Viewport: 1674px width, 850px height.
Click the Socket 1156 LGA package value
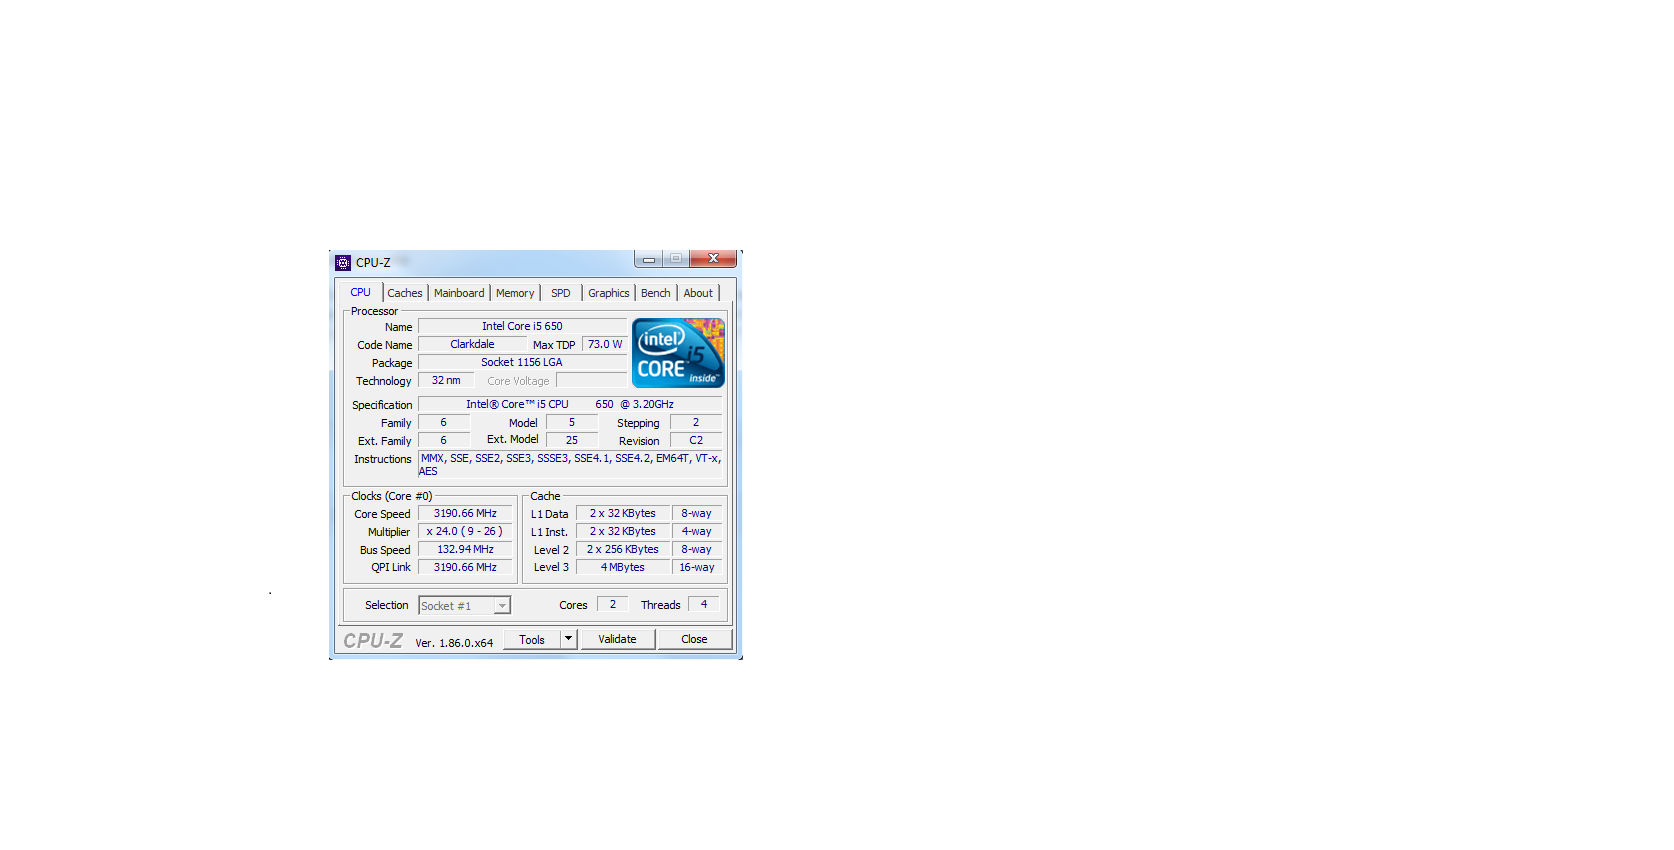point(522,362)
